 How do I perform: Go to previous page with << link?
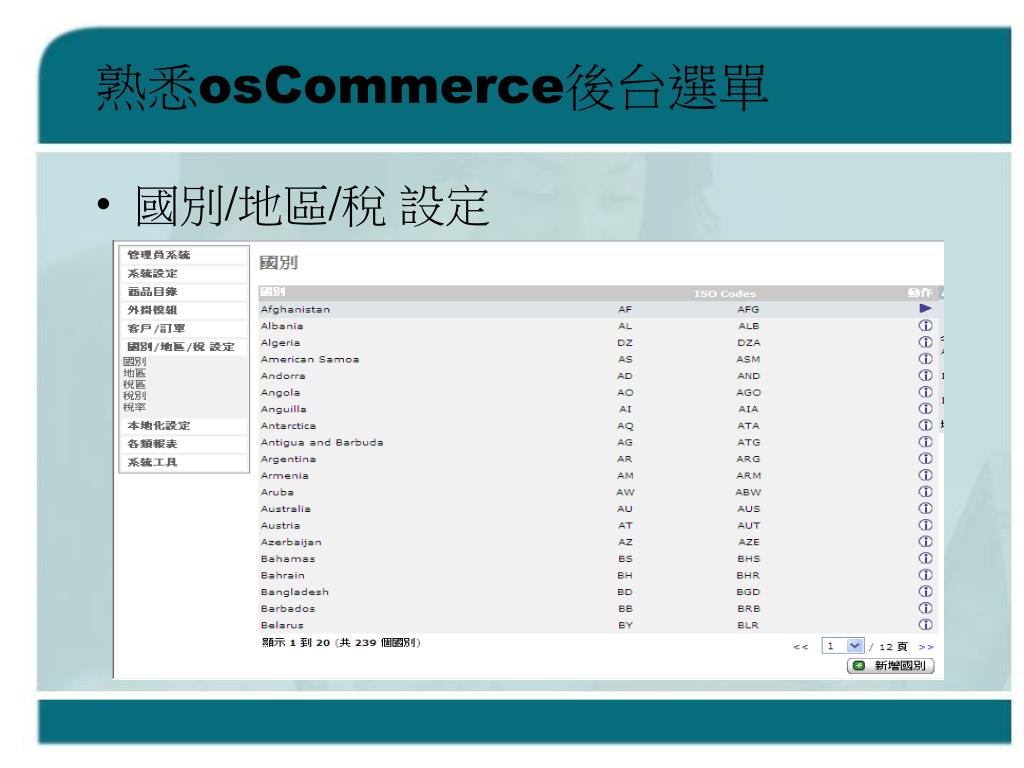coord(801,647)
